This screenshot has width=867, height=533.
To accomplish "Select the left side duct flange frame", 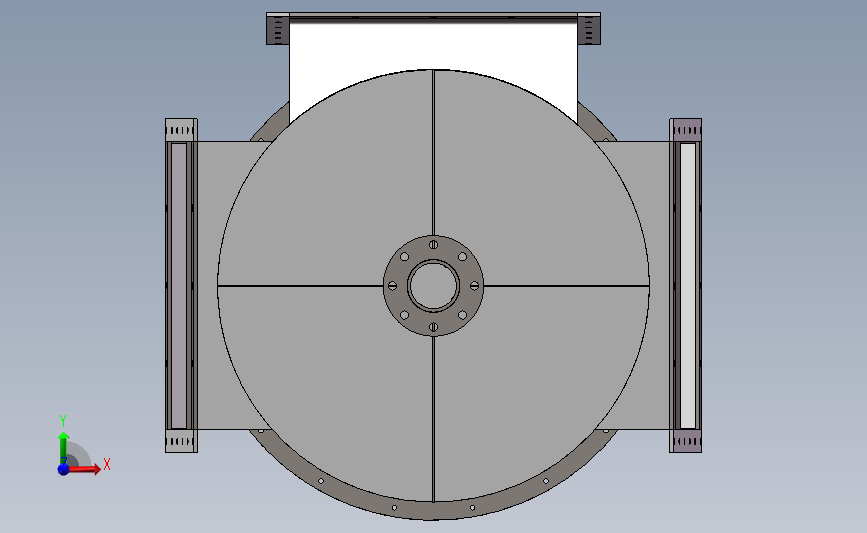I will coord(181,285).
